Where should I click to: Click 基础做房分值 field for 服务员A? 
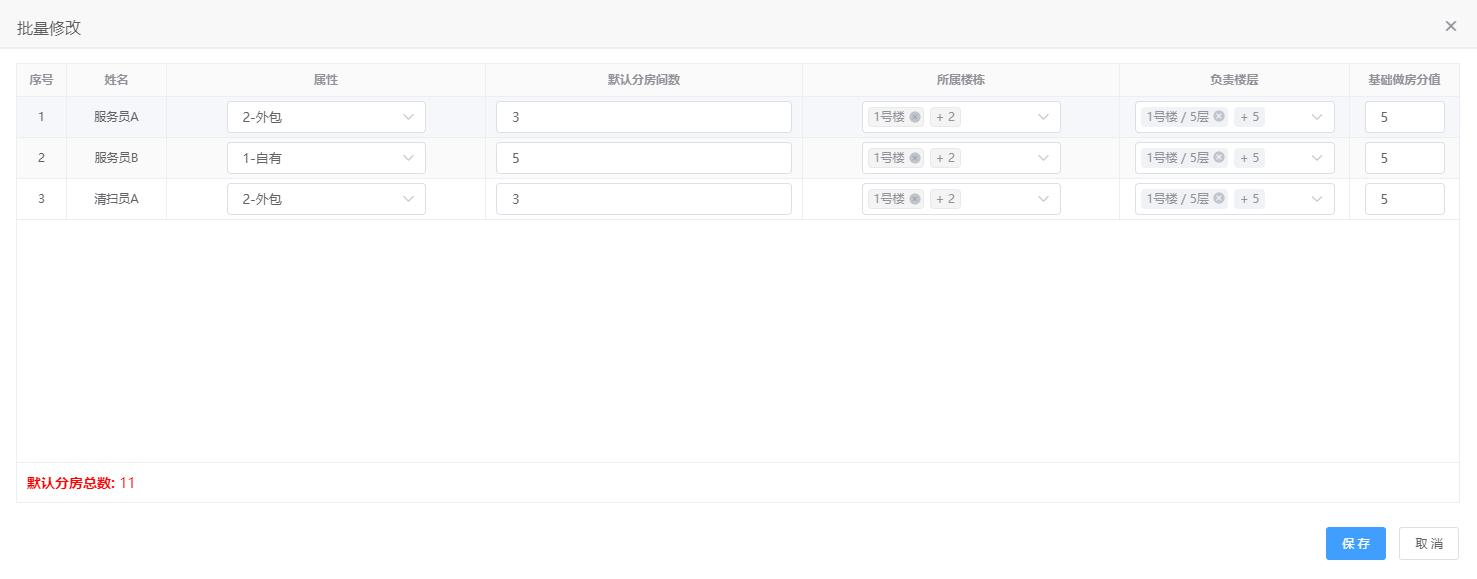(1404, 117)
